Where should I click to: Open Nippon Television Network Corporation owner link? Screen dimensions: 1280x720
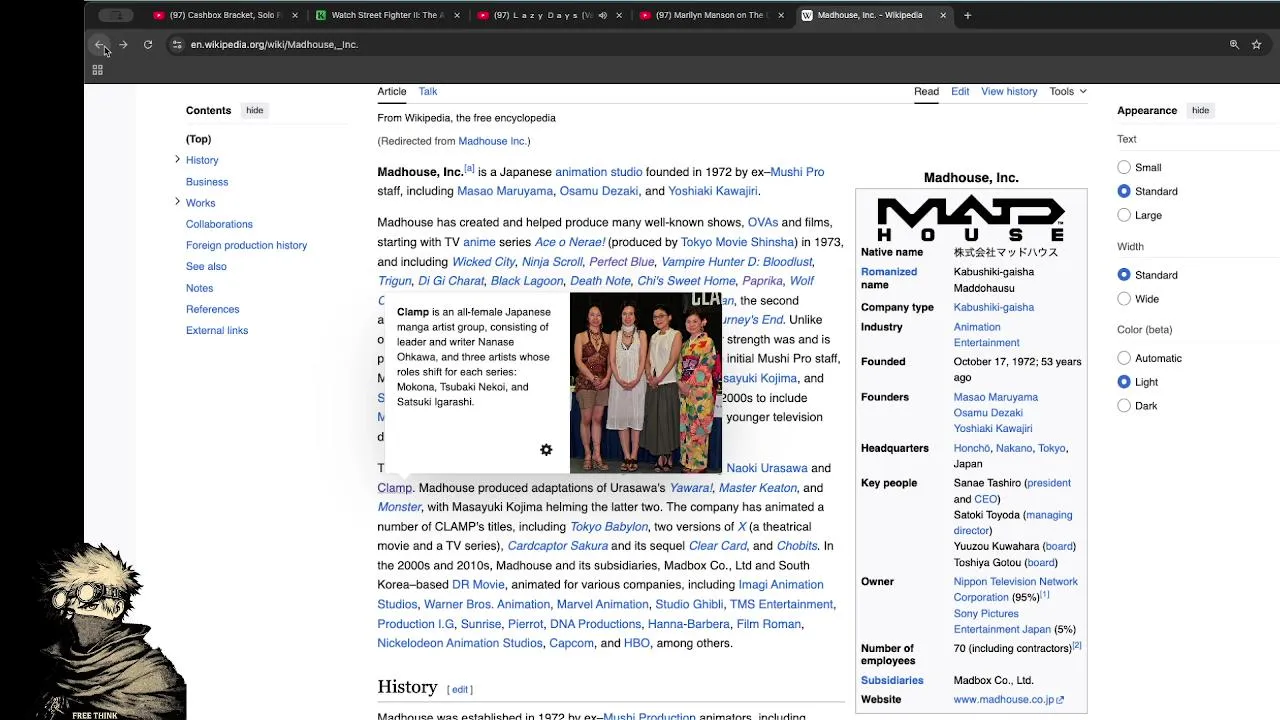click(x=1015, y=589)
